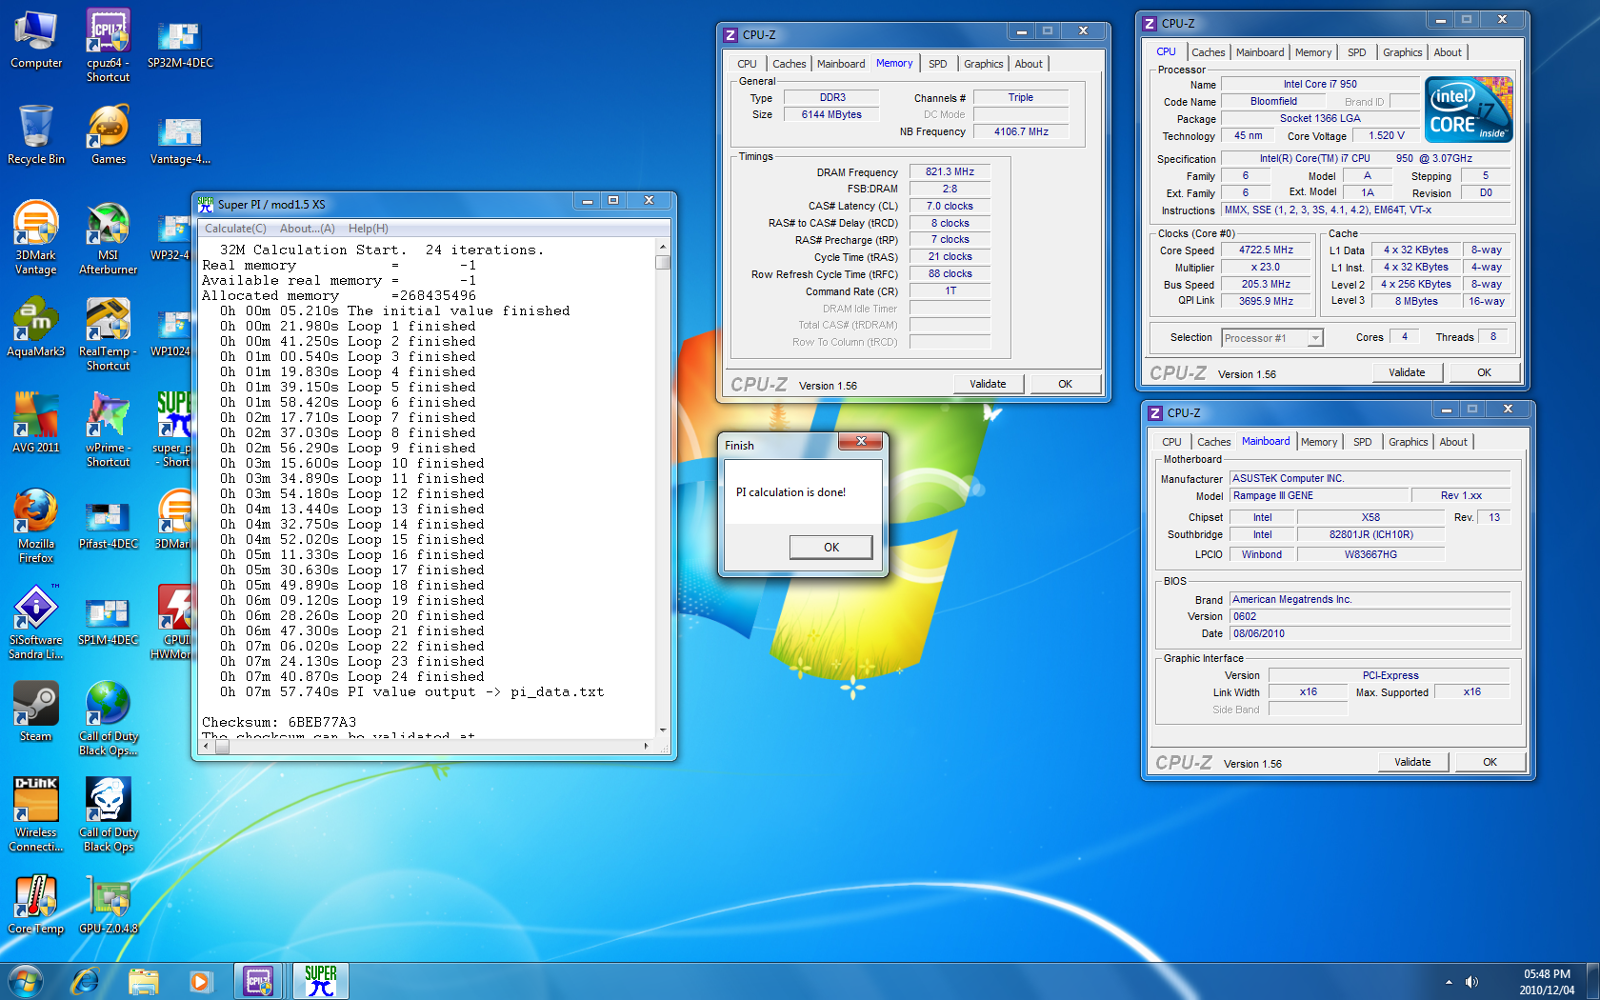Open the Games desktop shortcut

pos(108,135)
